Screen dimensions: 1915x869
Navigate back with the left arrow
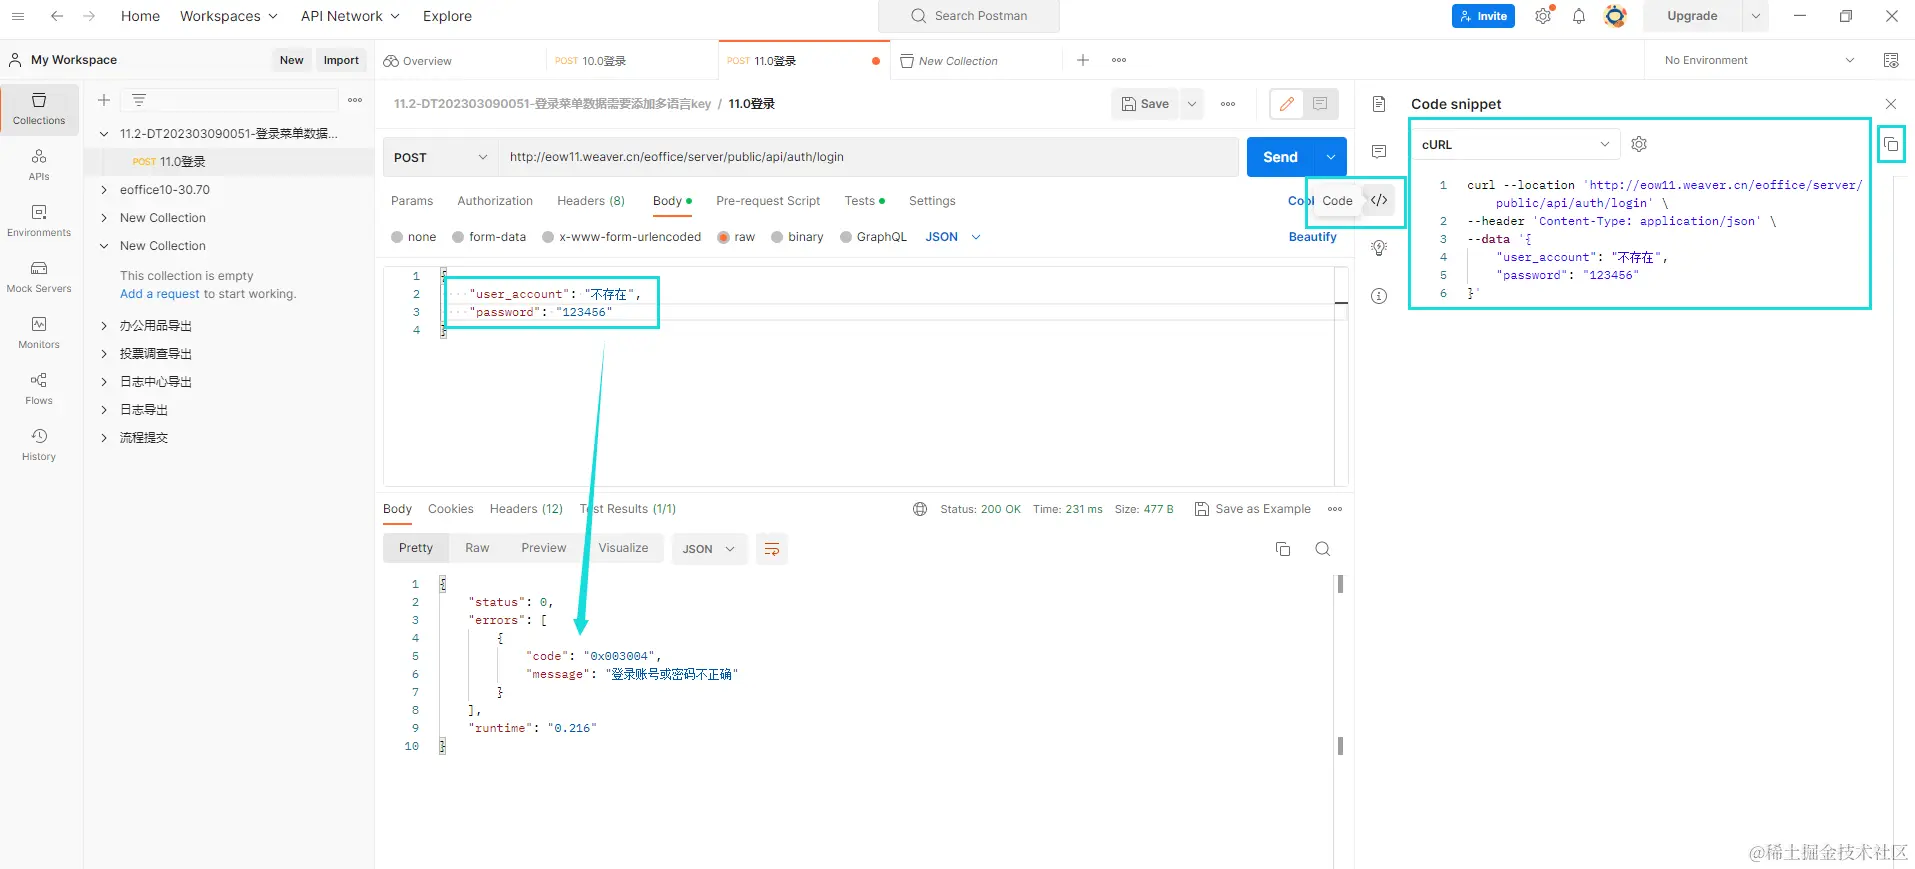click(57, 16)
